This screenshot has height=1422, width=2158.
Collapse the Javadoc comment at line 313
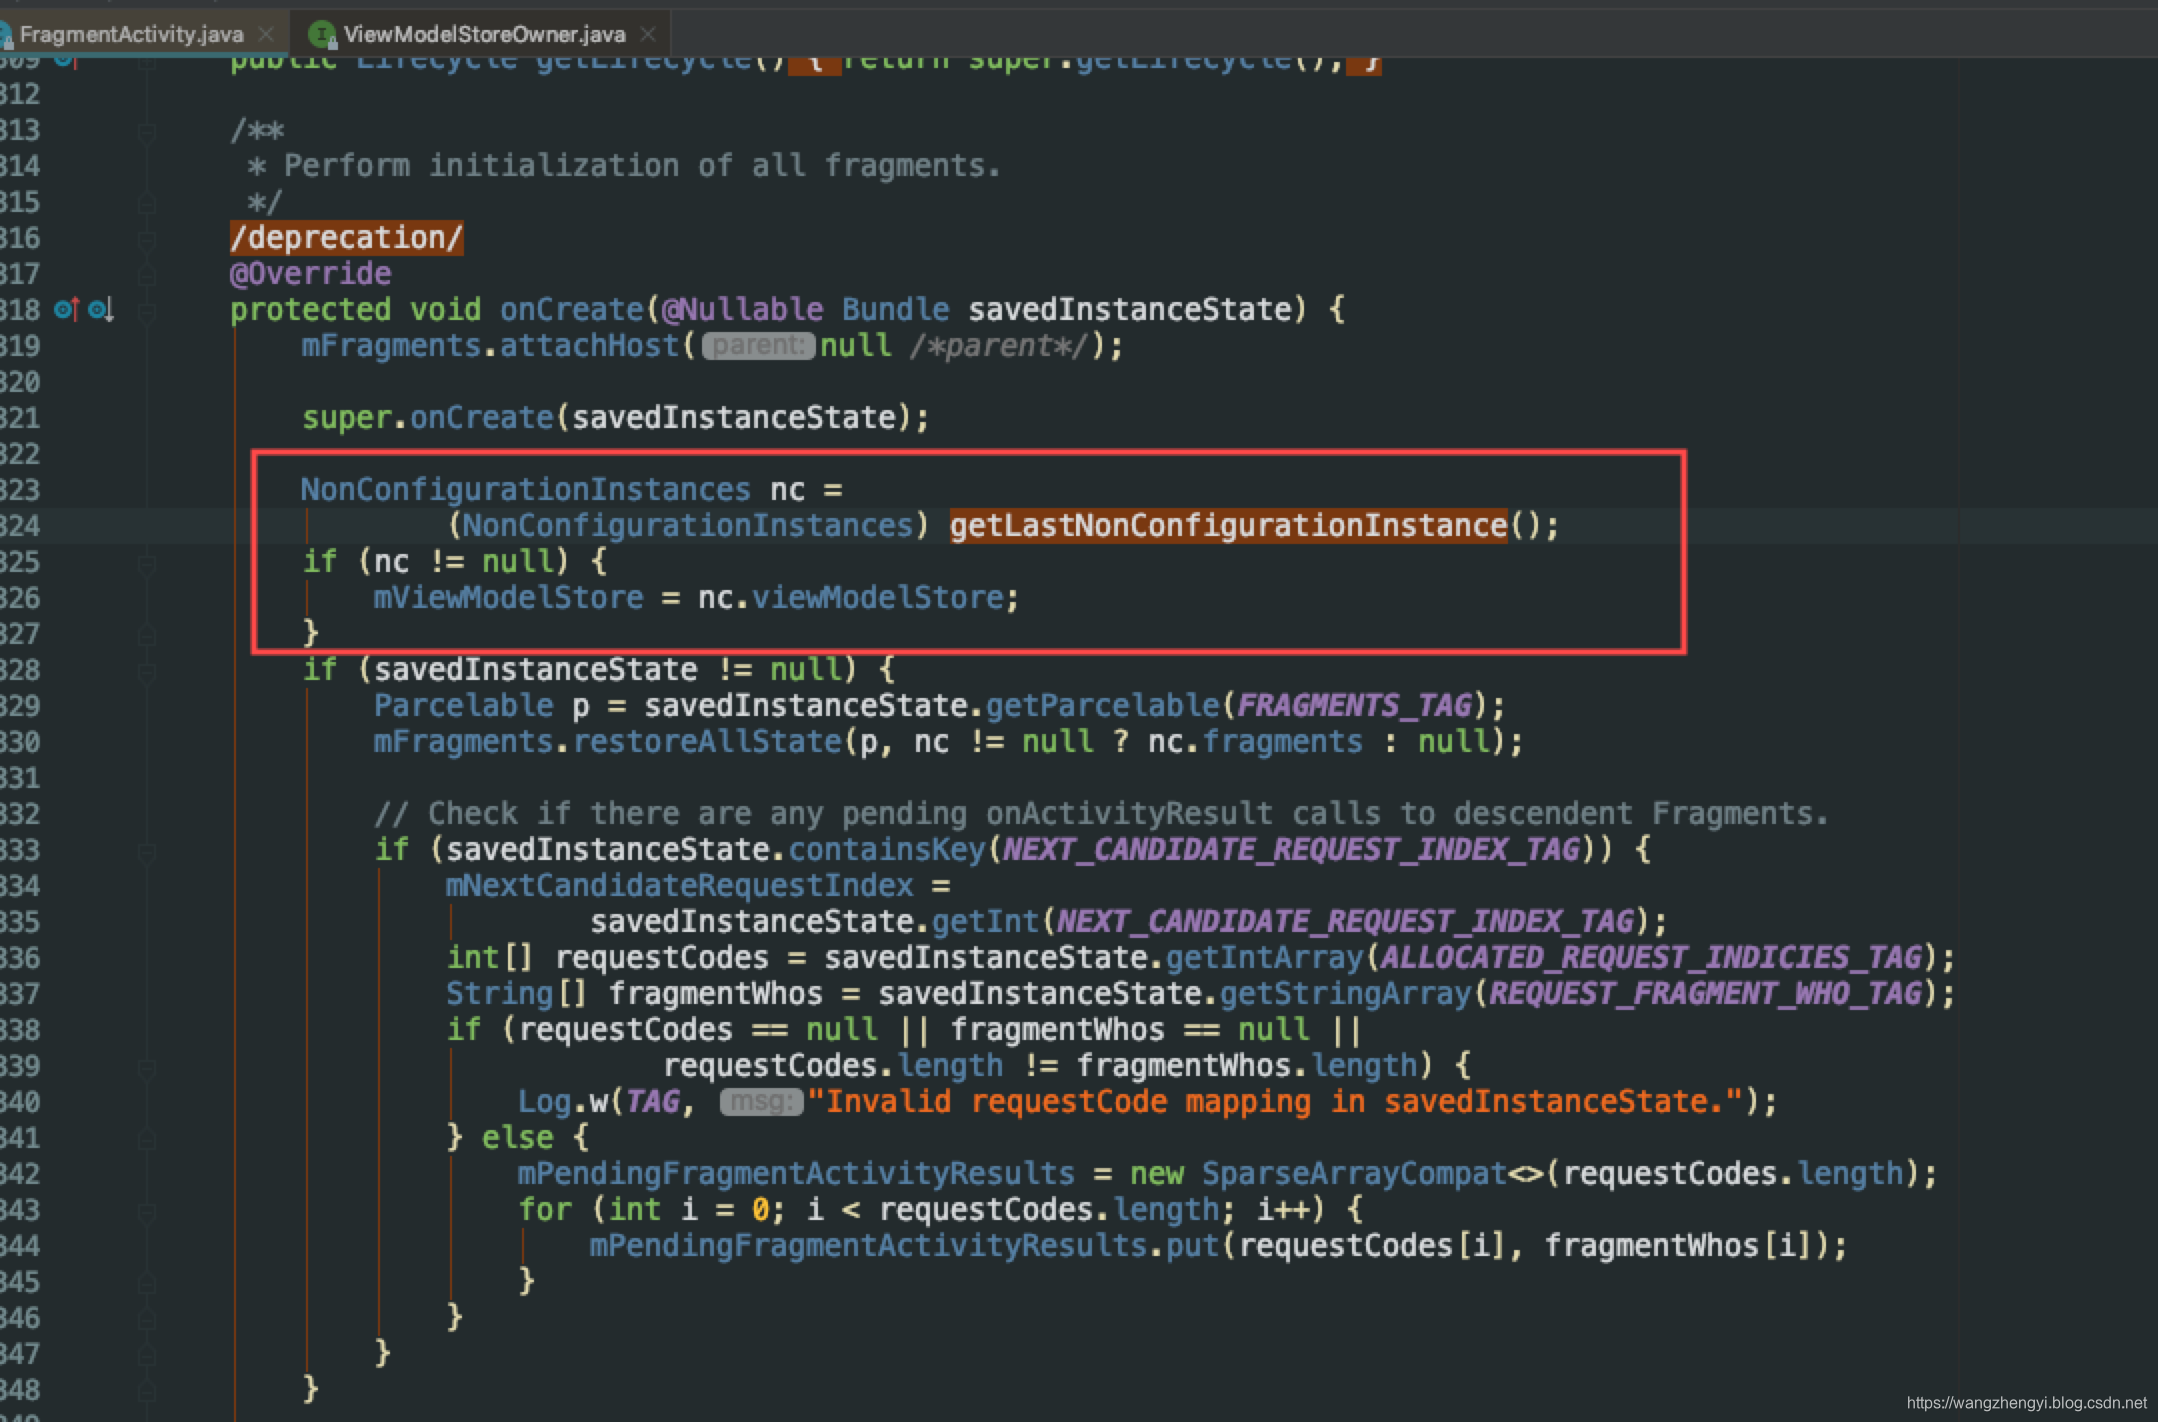tap(147, 131)
